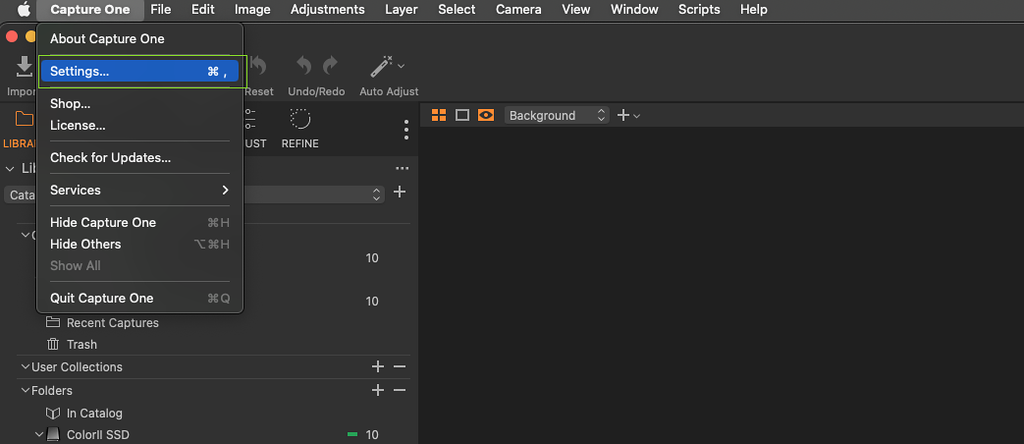Open the Refine tool tab
Screen dimensions: 1024x444
pyautogui.click(x=300, y=129)
